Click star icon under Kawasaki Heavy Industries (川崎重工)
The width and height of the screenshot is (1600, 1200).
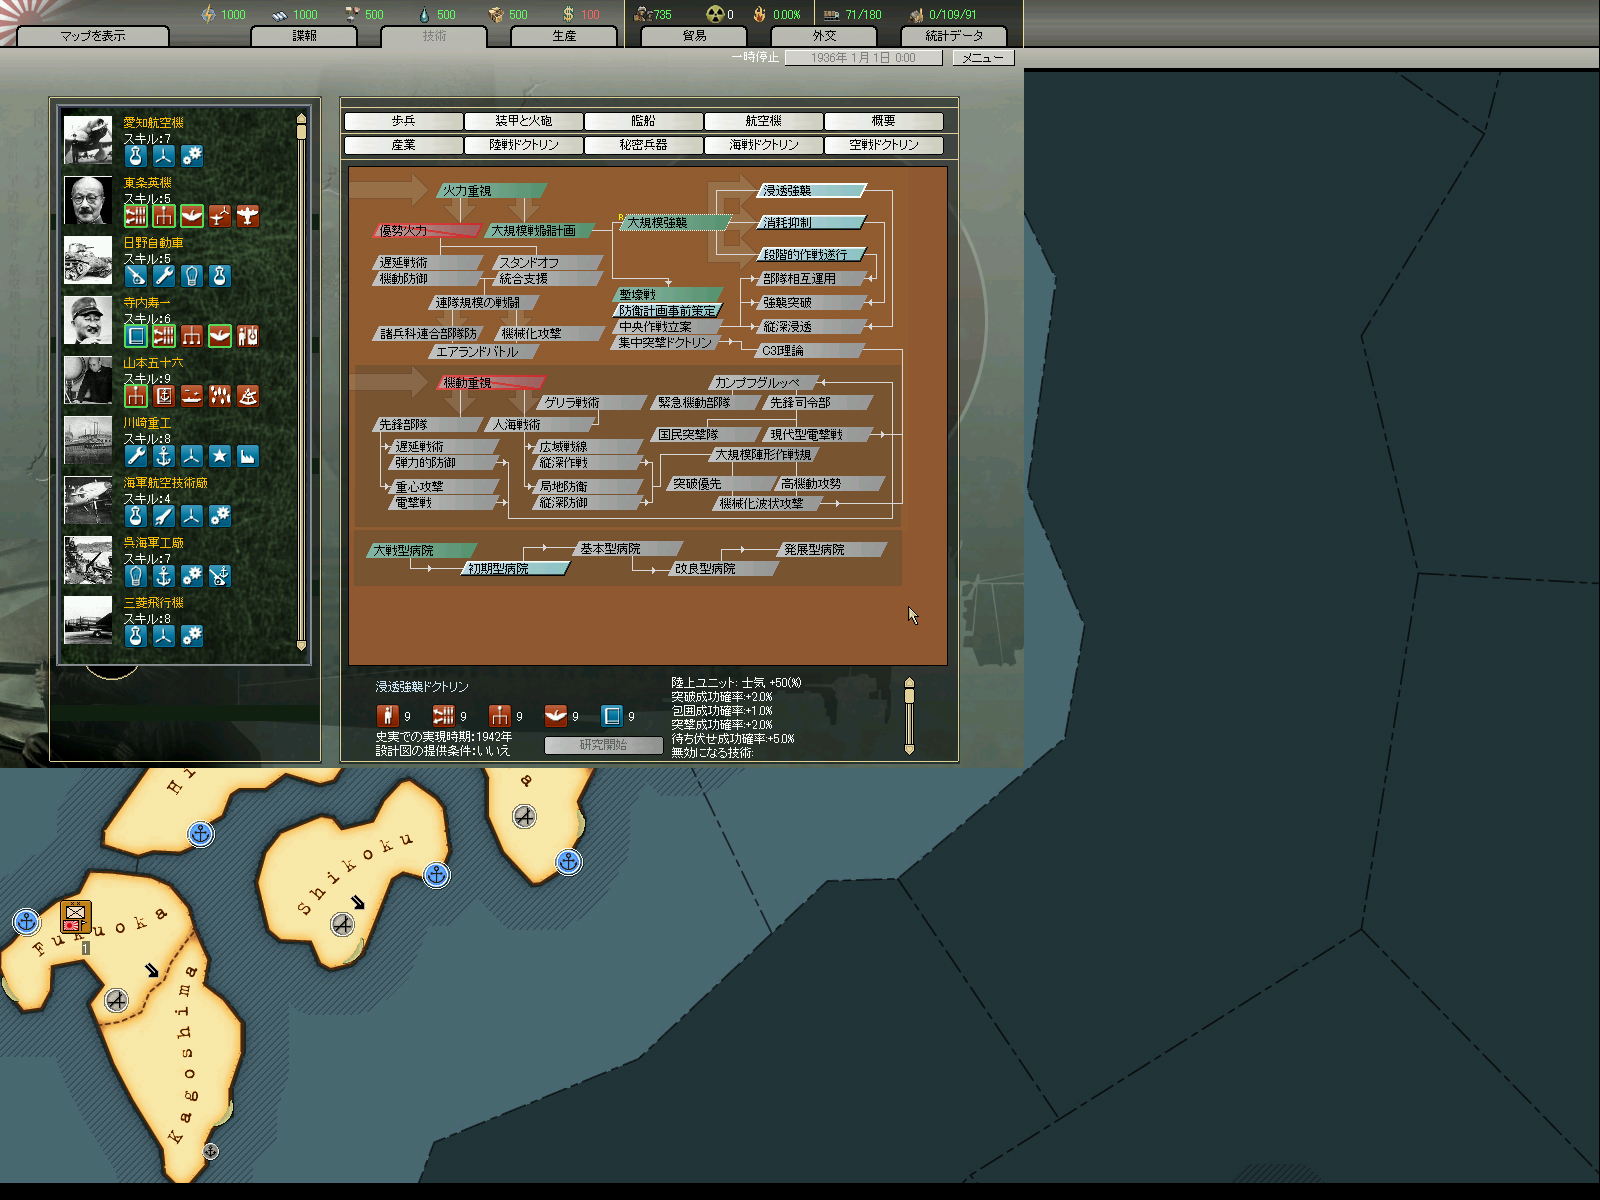220,457
